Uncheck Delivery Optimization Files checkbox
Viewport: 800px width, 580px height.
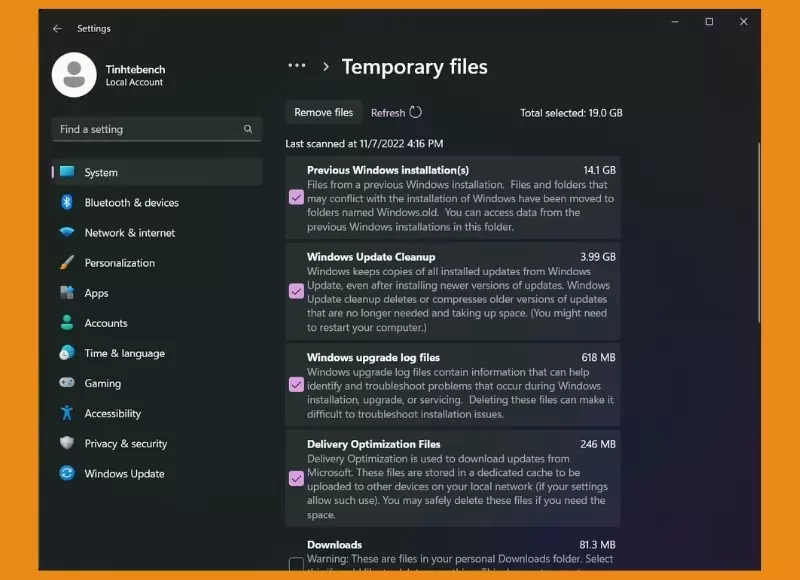pos(296,478)
